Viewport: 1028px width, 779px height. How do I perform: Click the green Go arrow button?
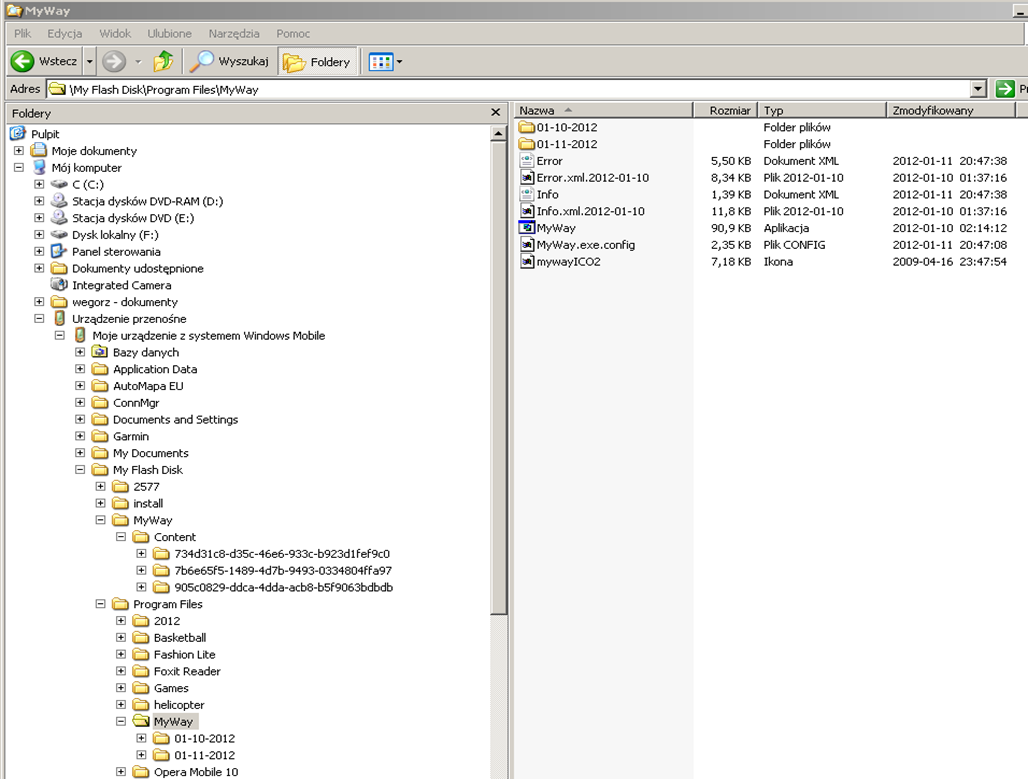point(1004,89)
